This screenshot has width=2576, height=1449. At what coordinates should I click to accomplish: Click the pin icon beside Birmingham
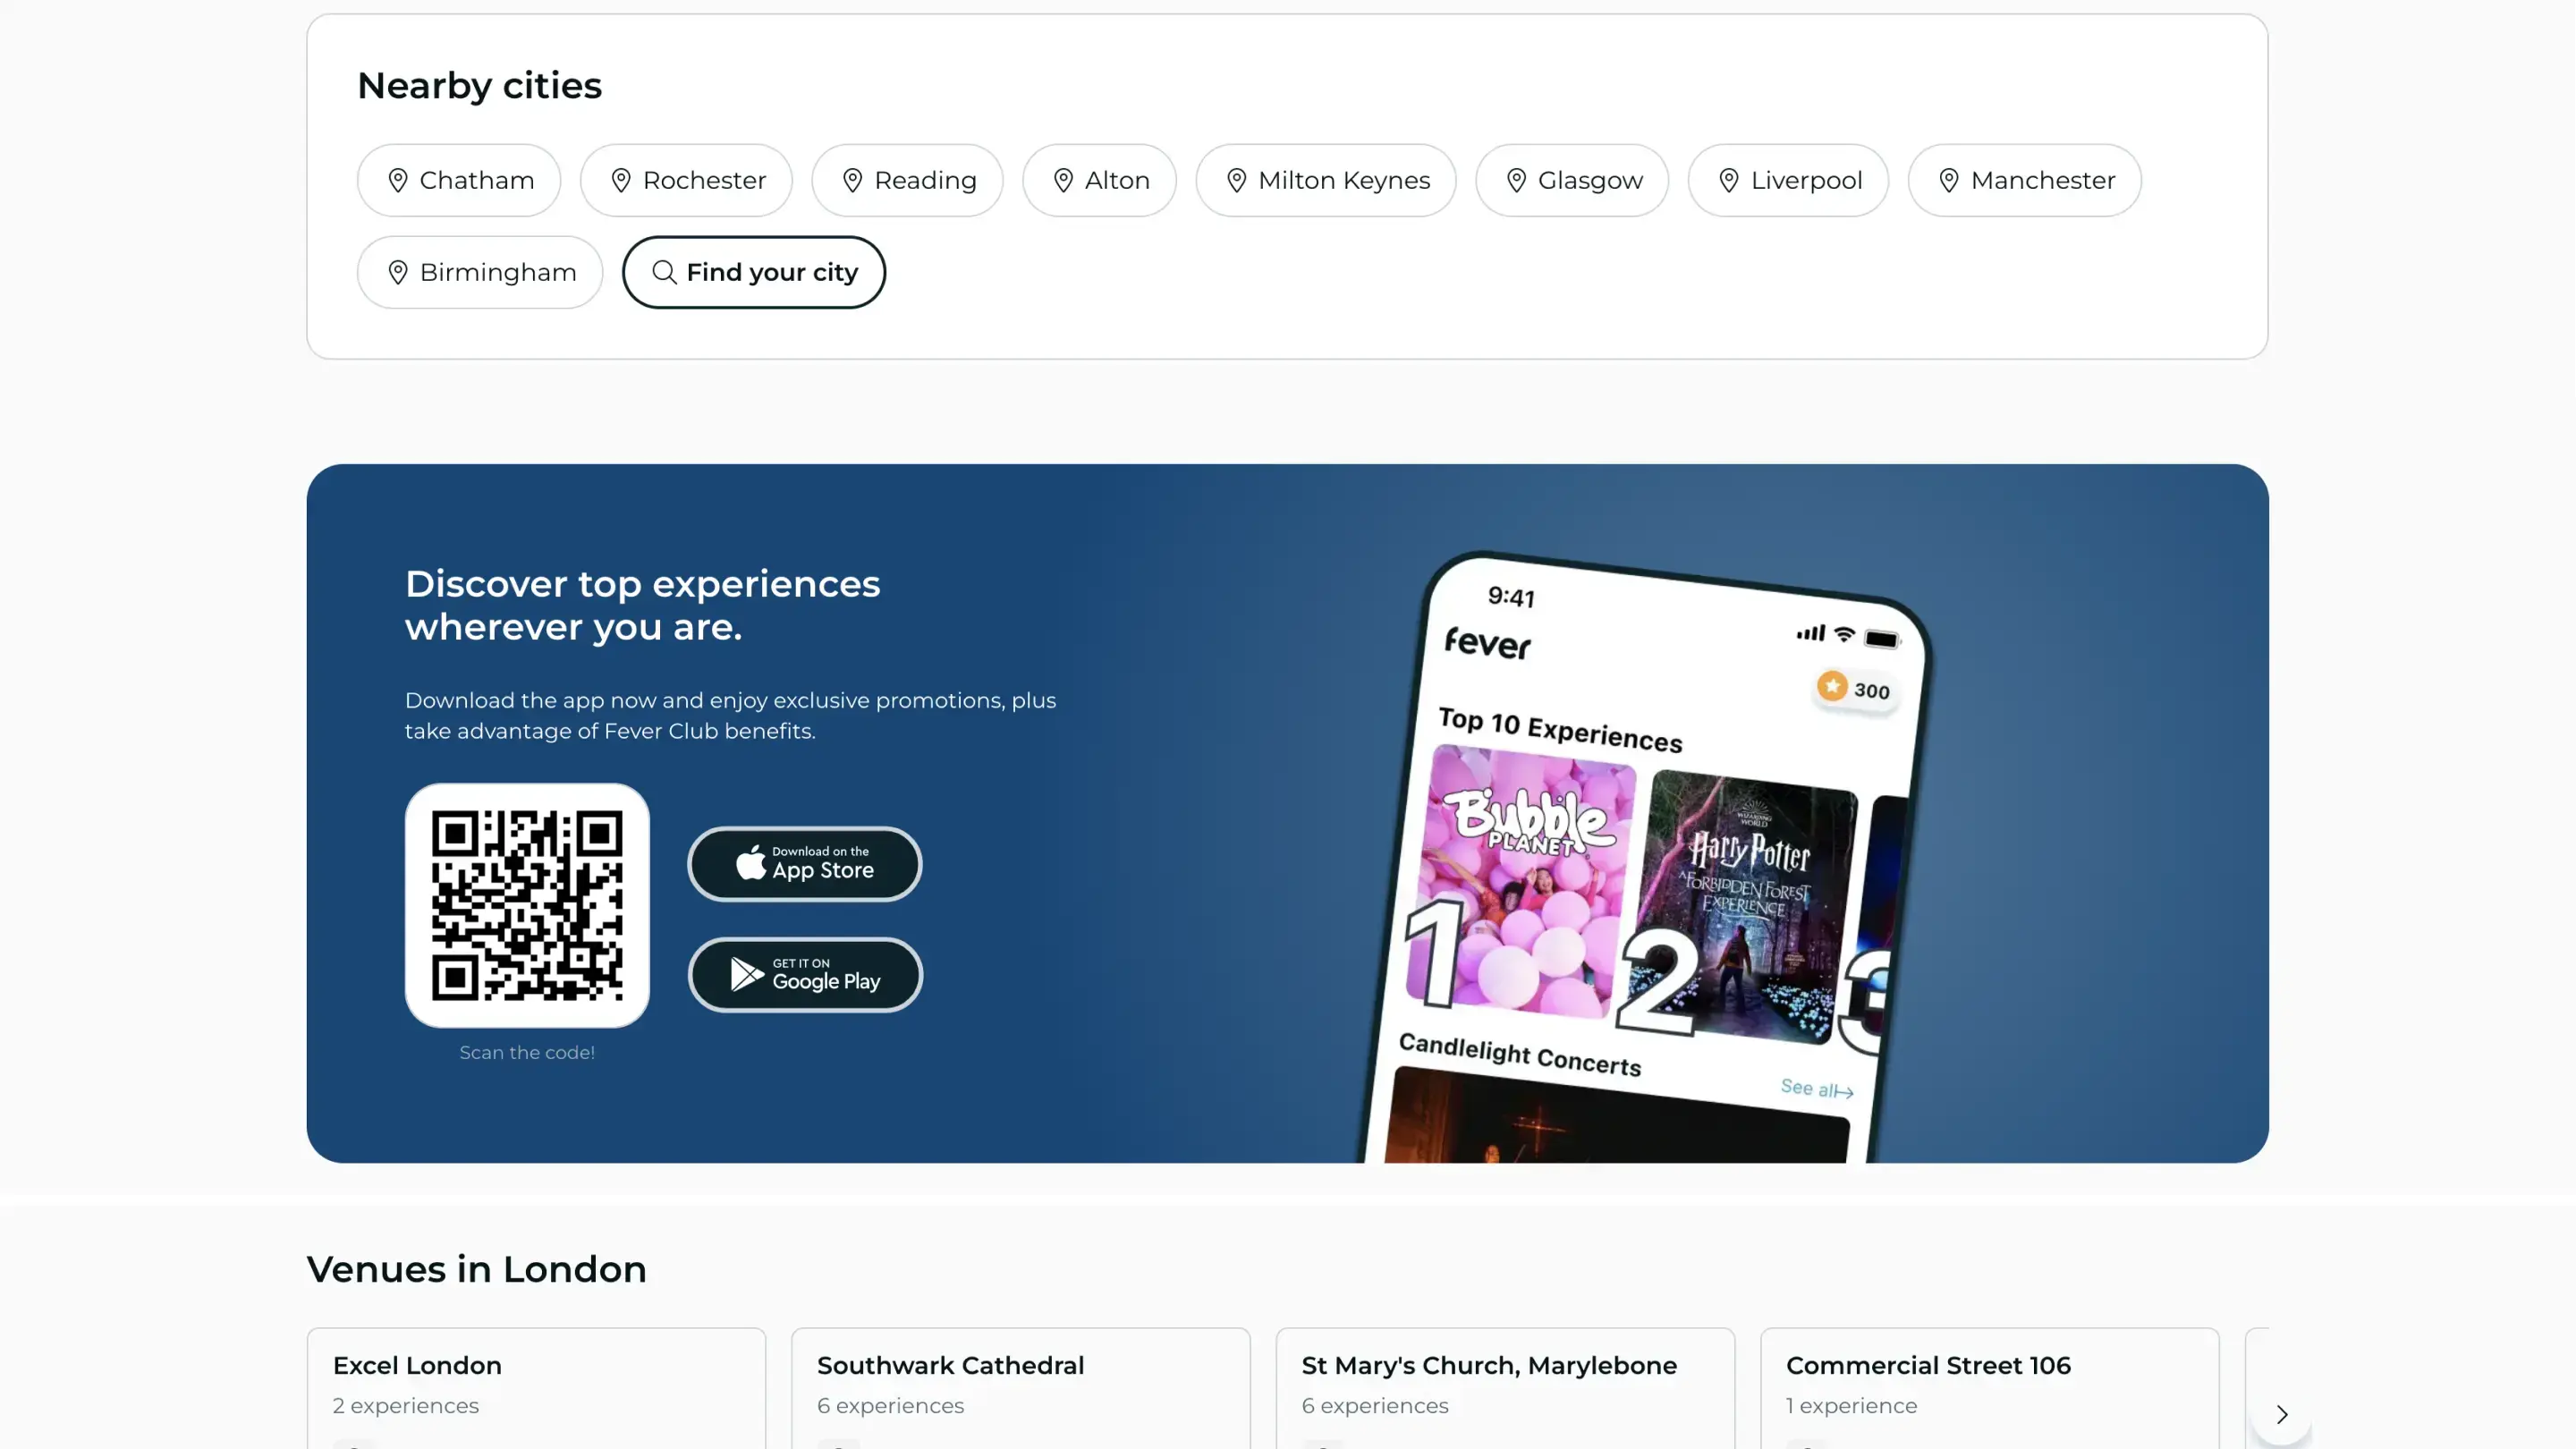pyautogui.click(x=398, y=272)
